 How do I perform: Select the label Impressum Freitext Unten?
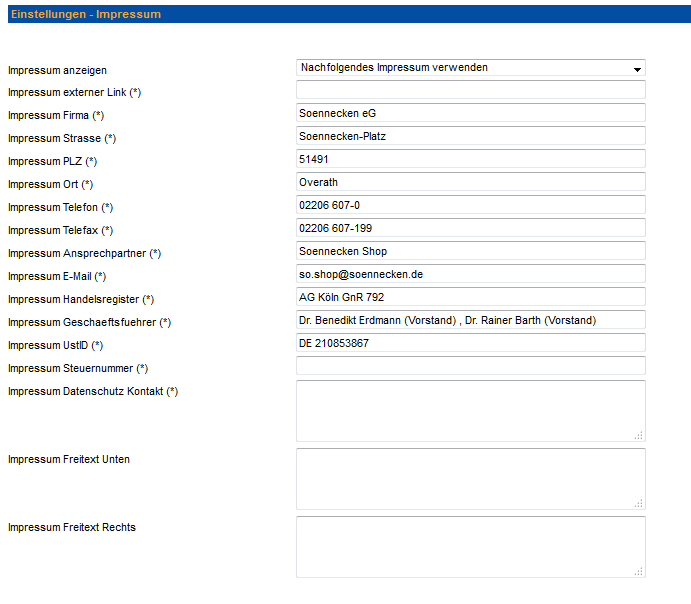[69, 459]
